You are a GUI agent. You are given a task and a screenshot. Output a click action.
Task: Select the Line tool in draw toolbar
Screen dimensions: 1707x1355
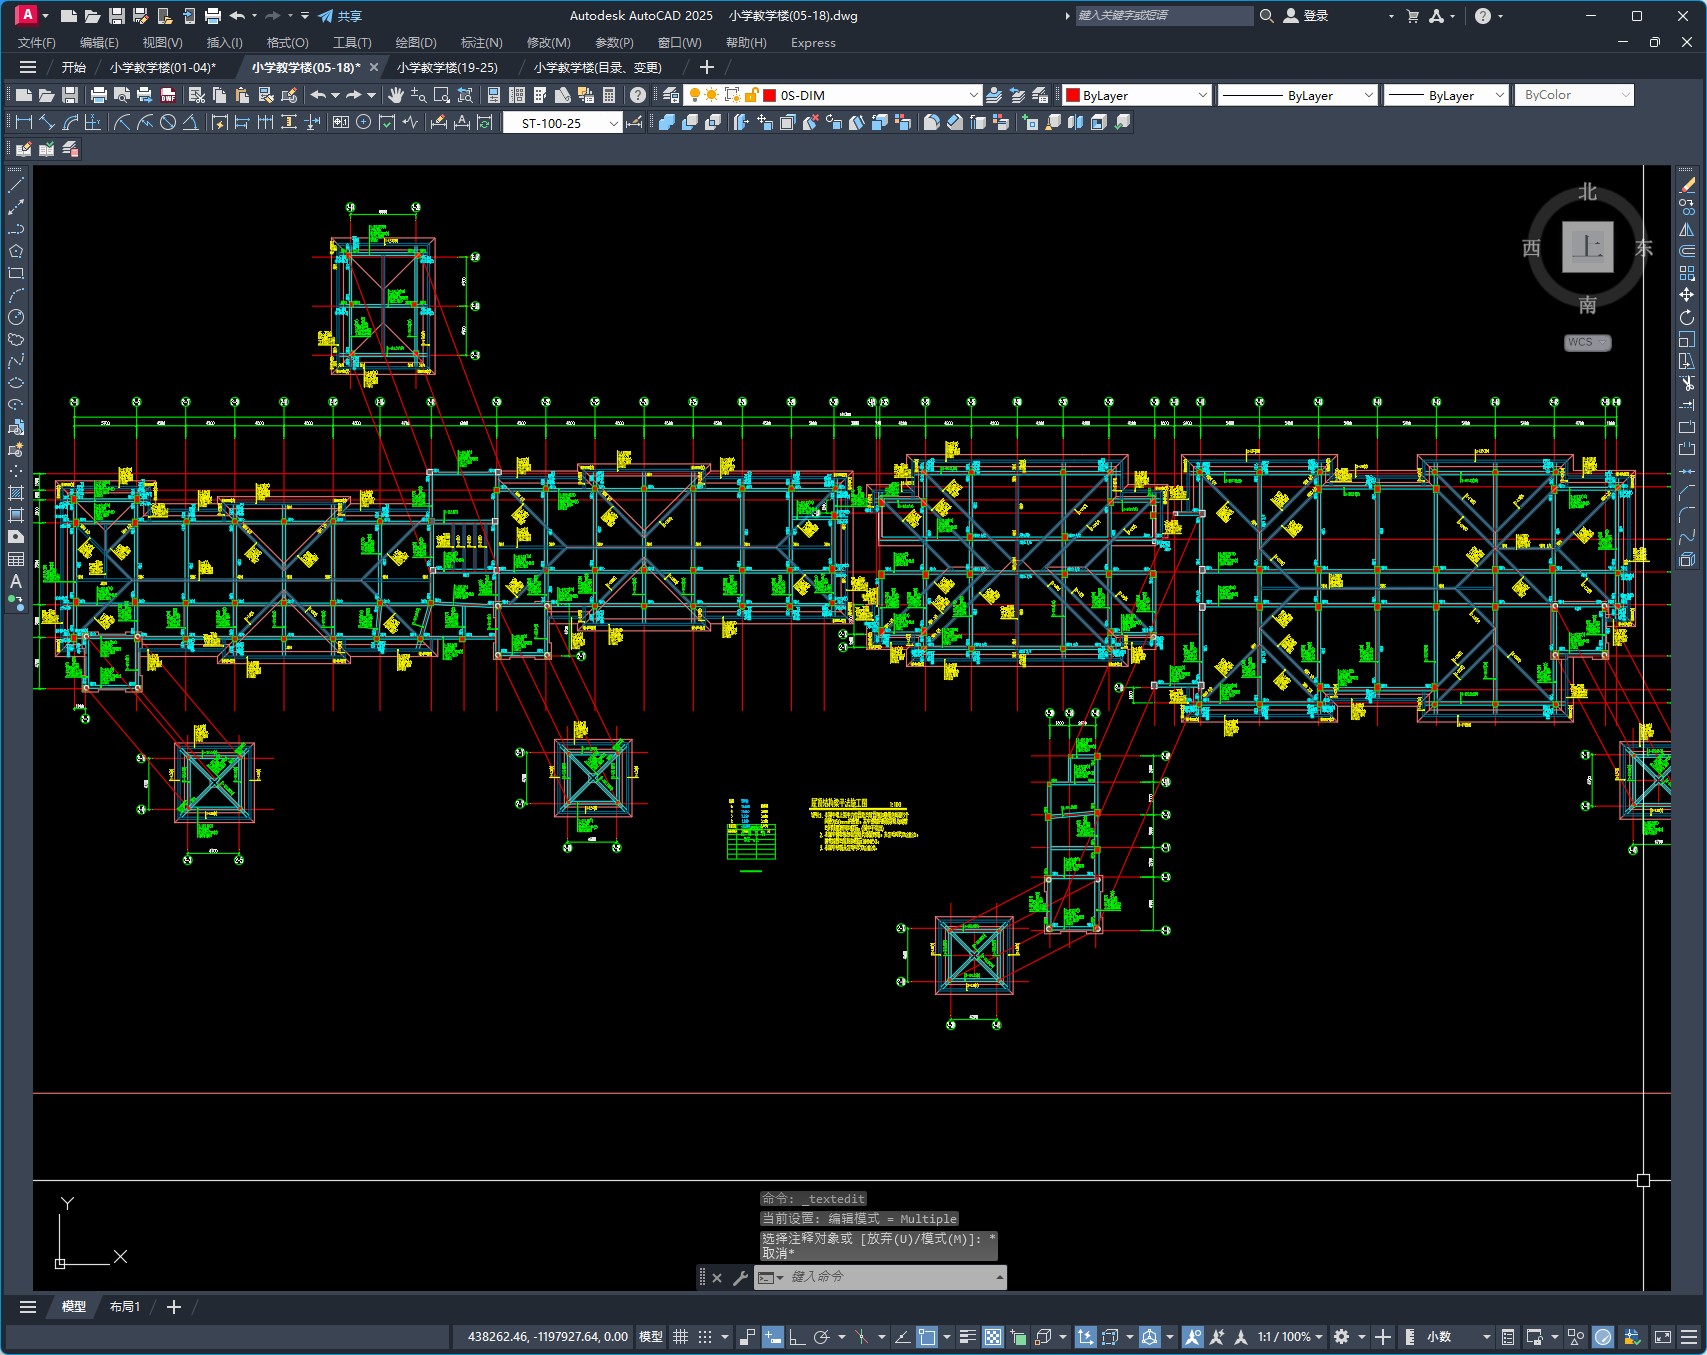16,185
